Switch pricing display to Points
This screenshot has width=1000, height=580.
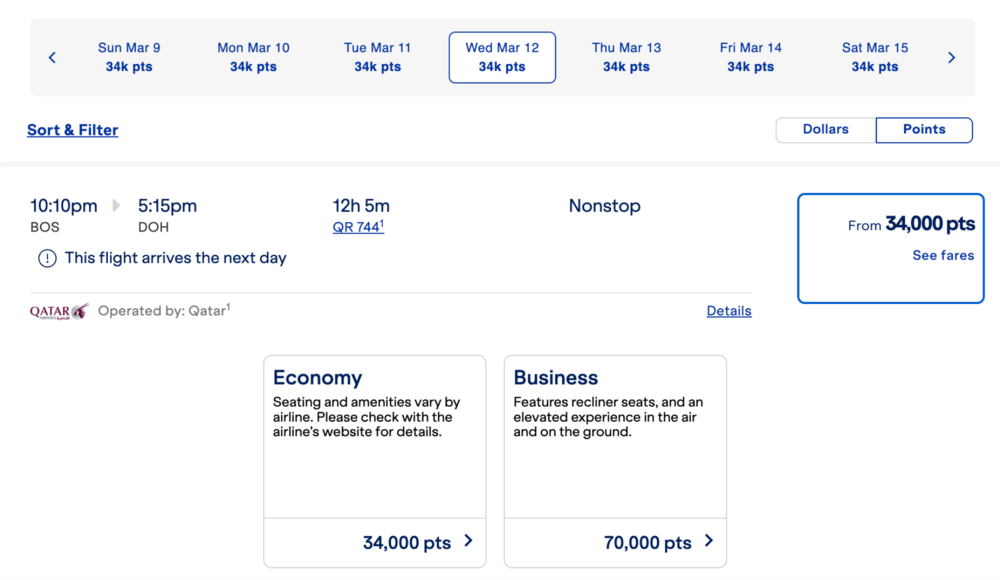923,130
